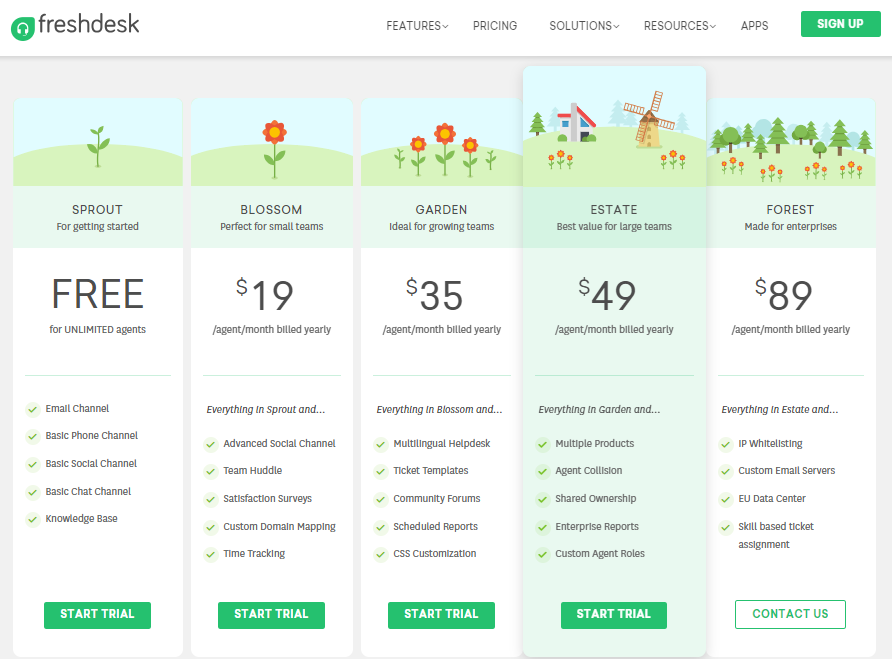
Task: Expand the Resources dropdown menu
Action: pyautogui.click(x=680, y=26)
